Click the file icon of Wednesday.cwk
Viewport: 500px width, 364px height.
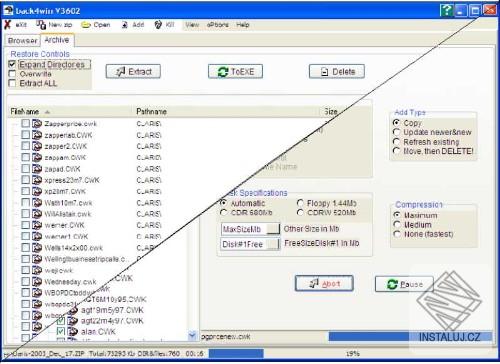(37, 282)
